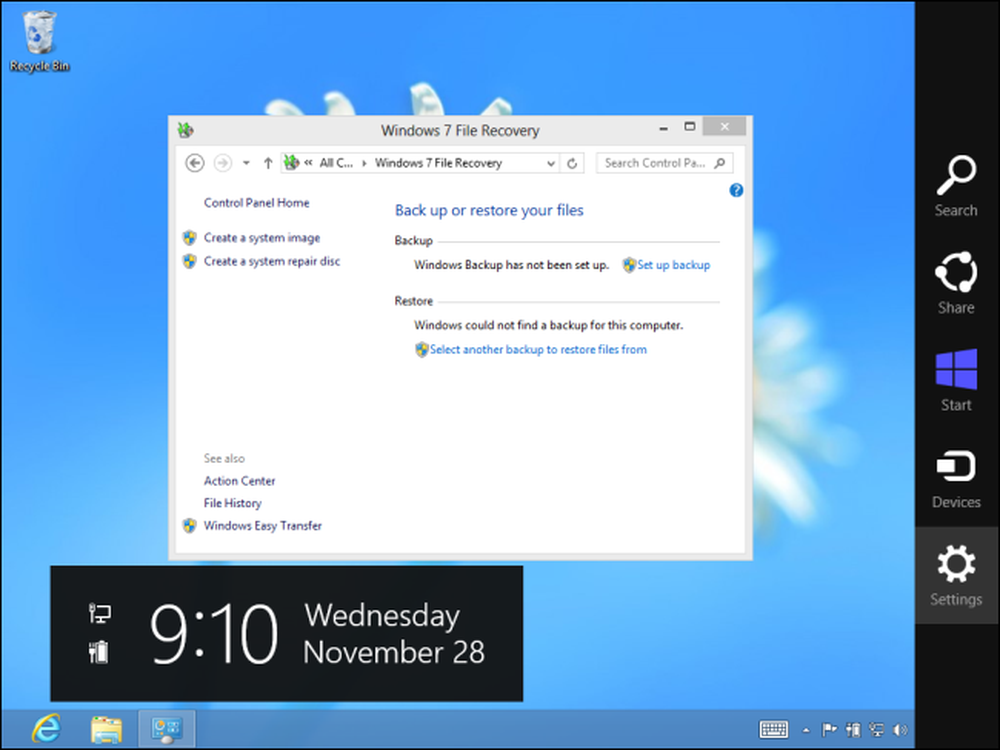The width and height of the screenshot is (1000, 750).
Task: Open the Search charm
Action: [955, 186]
